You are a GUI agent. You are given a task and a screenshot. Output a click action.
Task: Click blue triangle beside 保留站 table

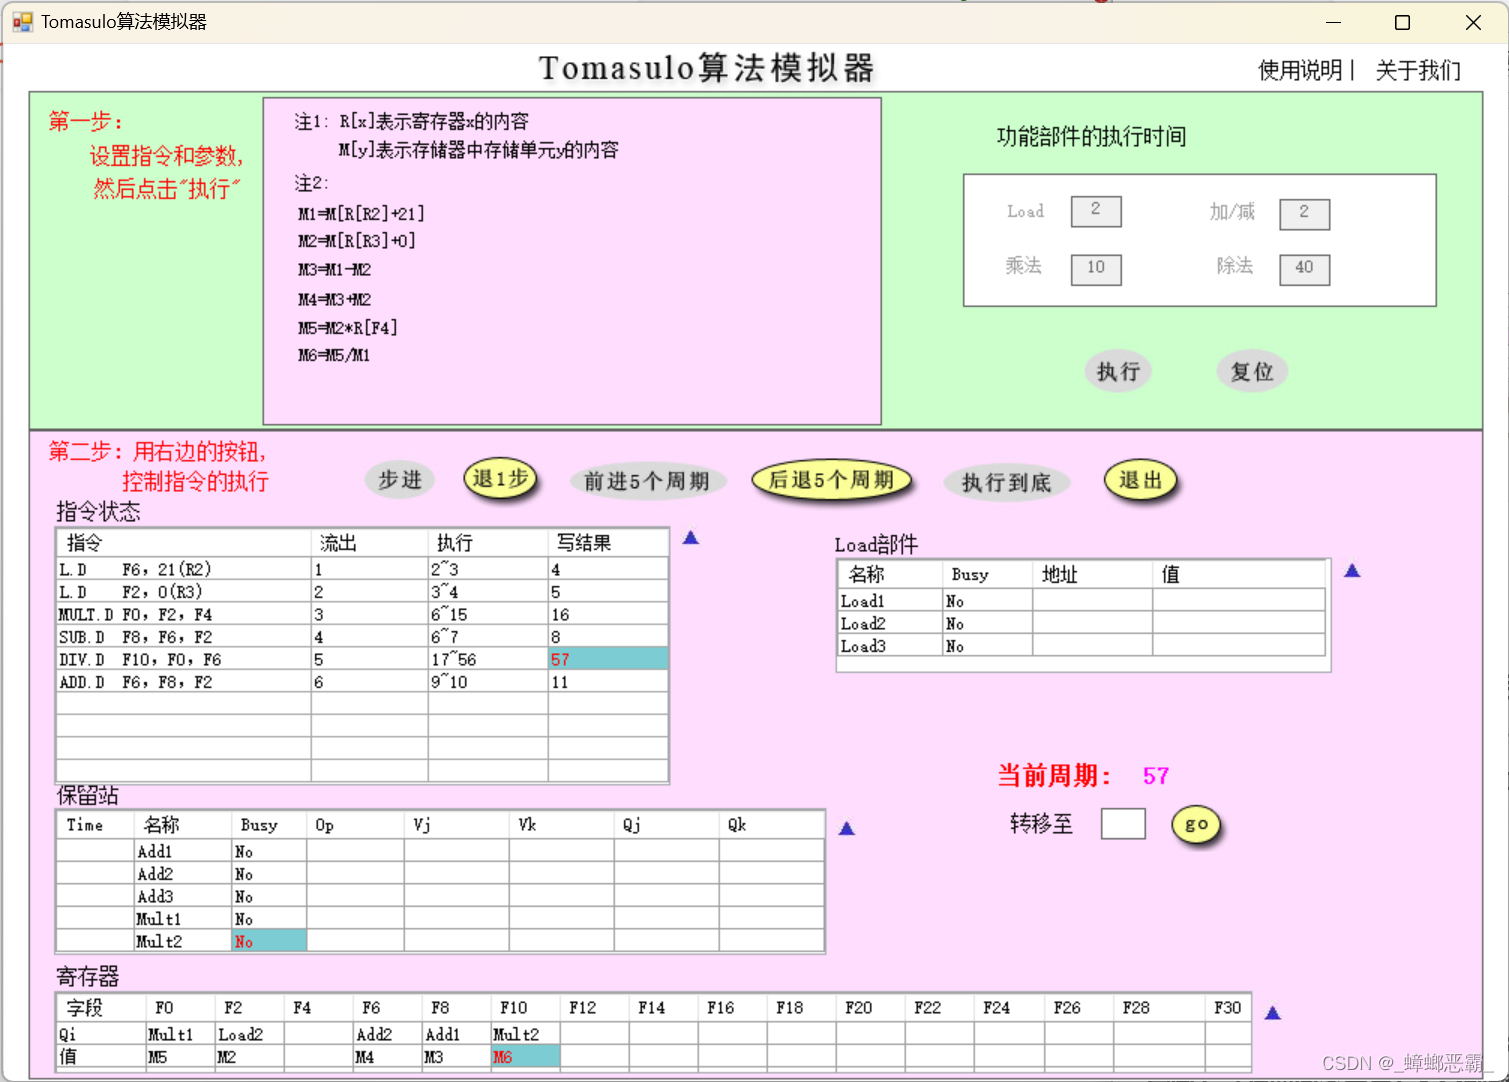(x=846, y=829)
